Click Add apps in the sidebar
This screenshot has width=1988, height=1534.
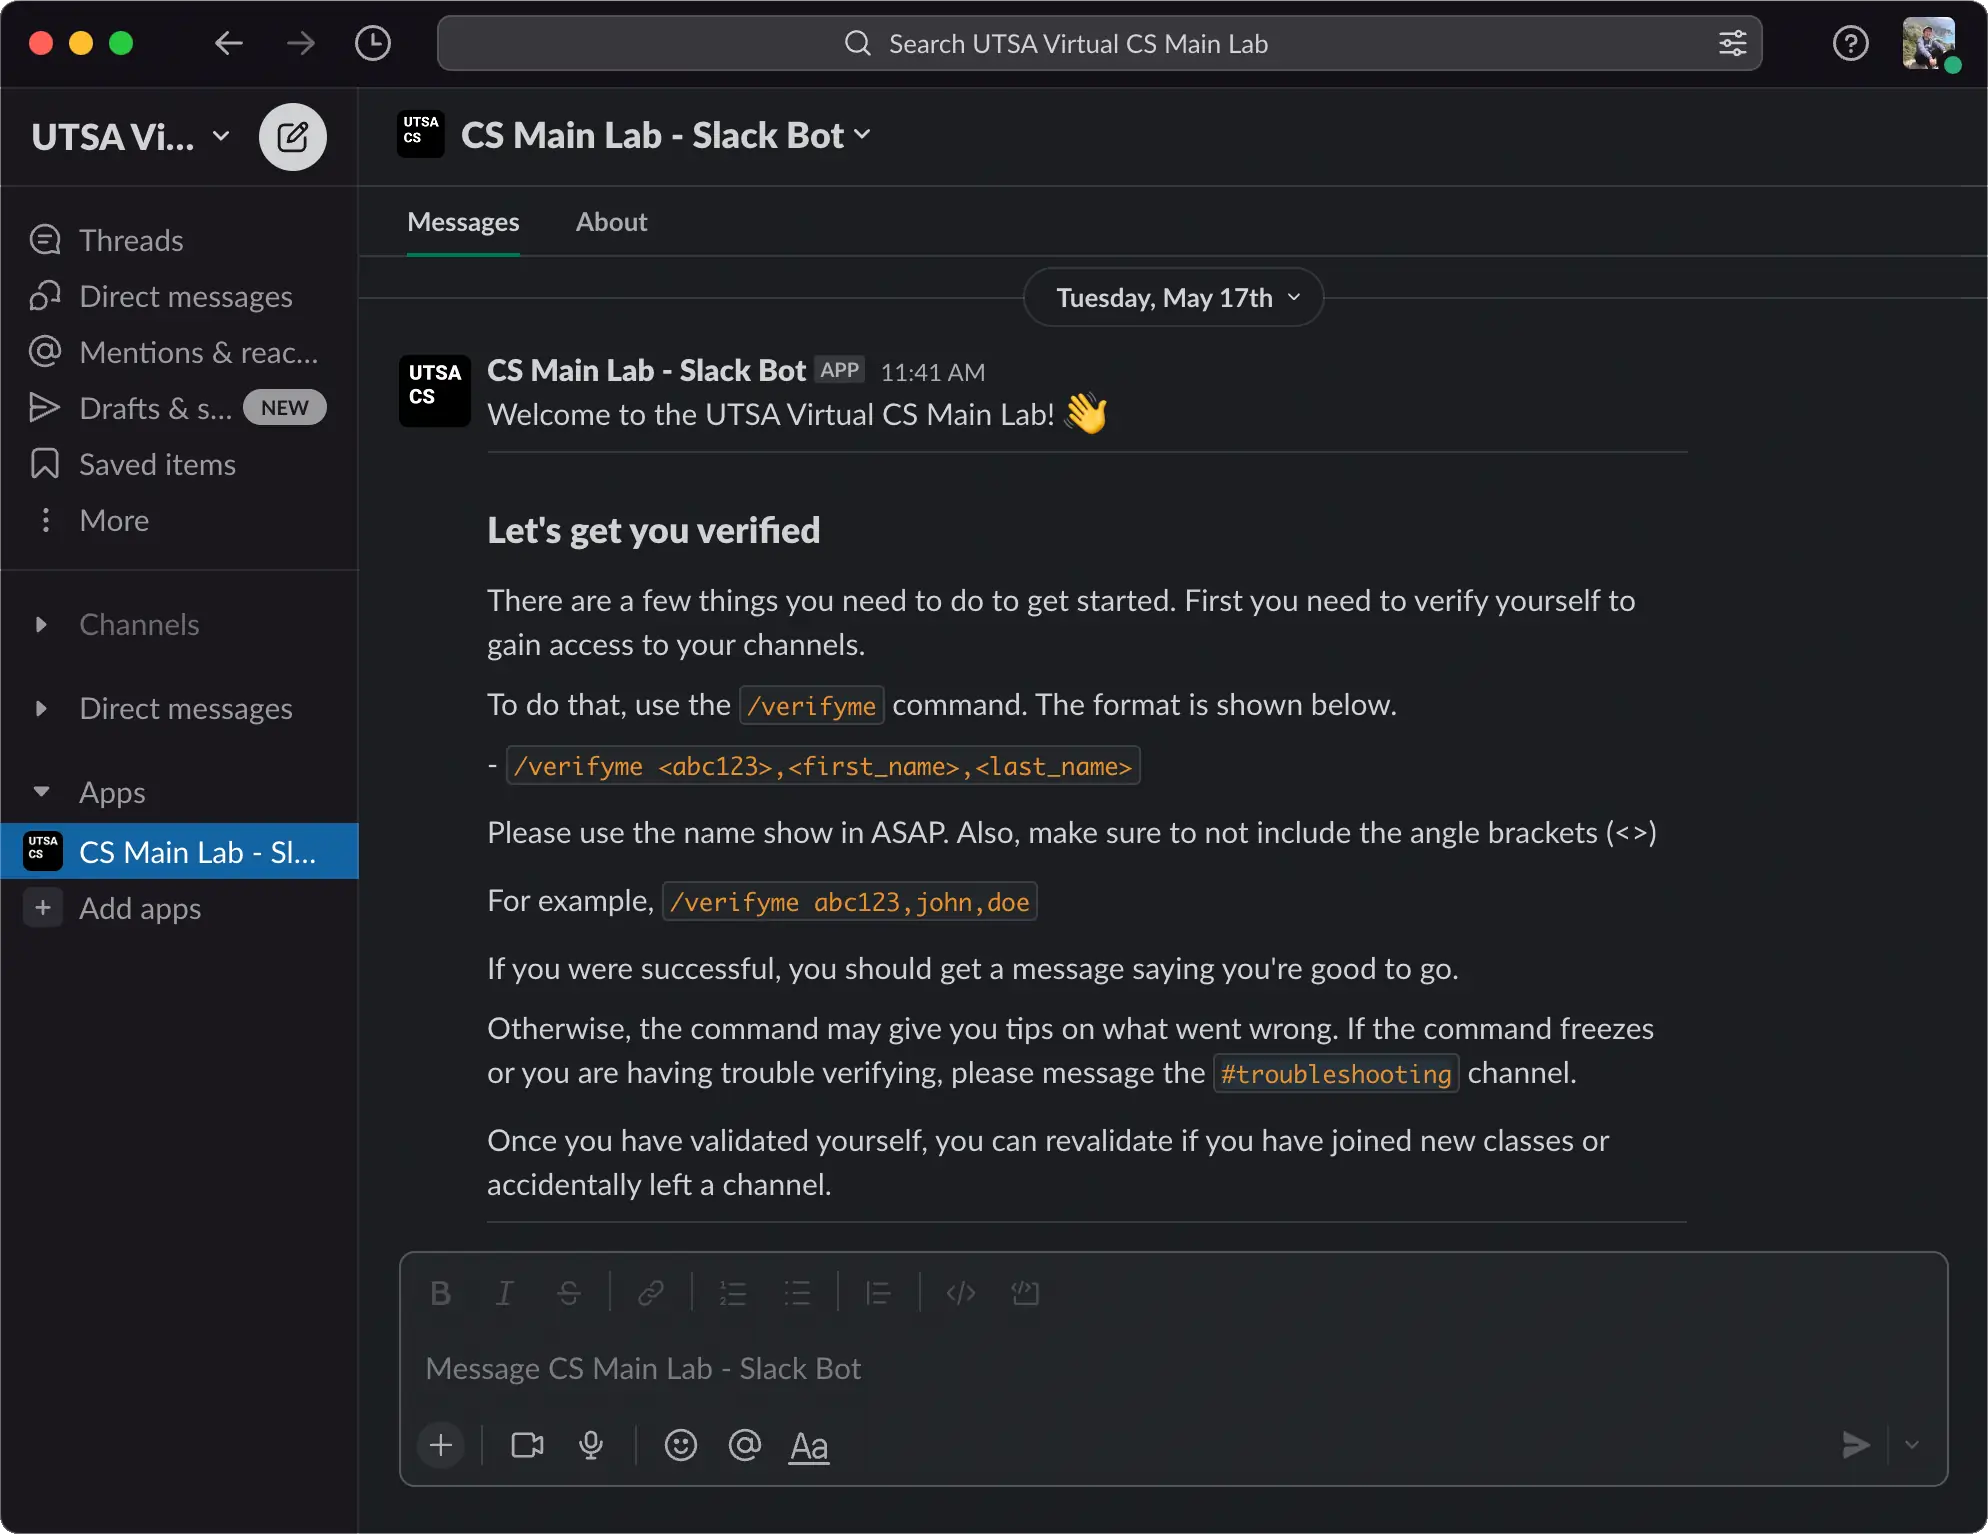(140, 908)
